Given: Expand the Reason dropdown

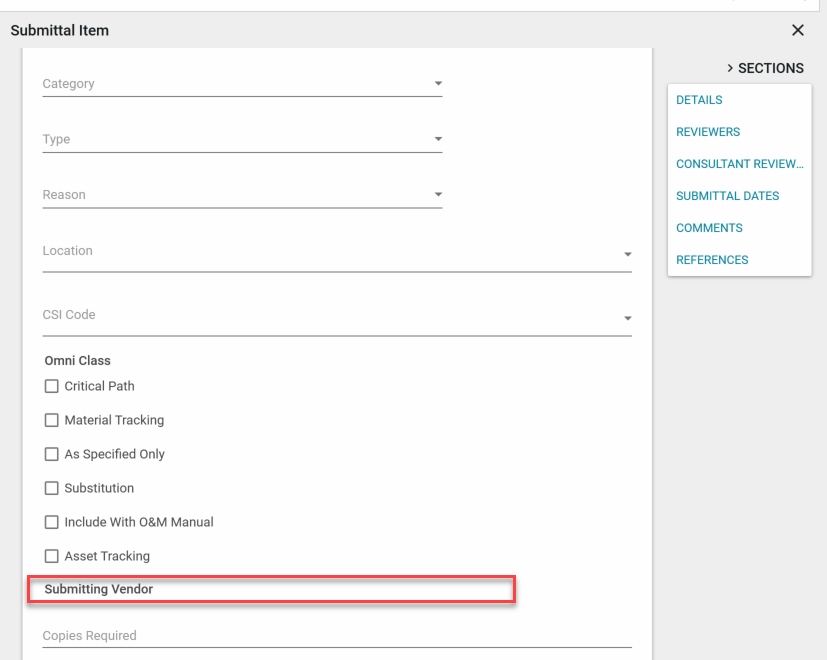Looking at the screenshot, I should pos(438,195).
